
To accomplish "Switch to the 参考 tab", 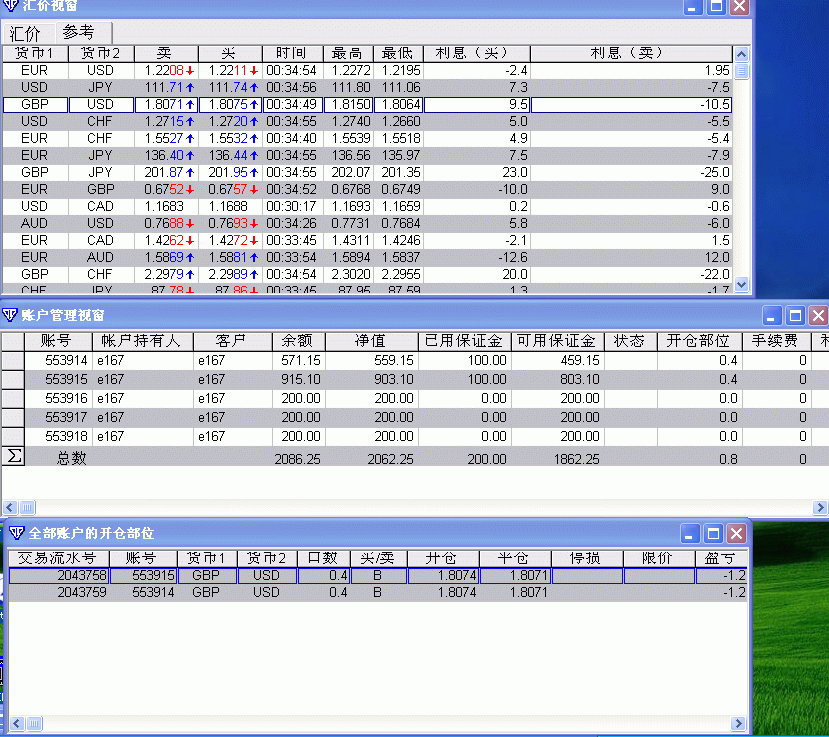I will tap(79, 32).
